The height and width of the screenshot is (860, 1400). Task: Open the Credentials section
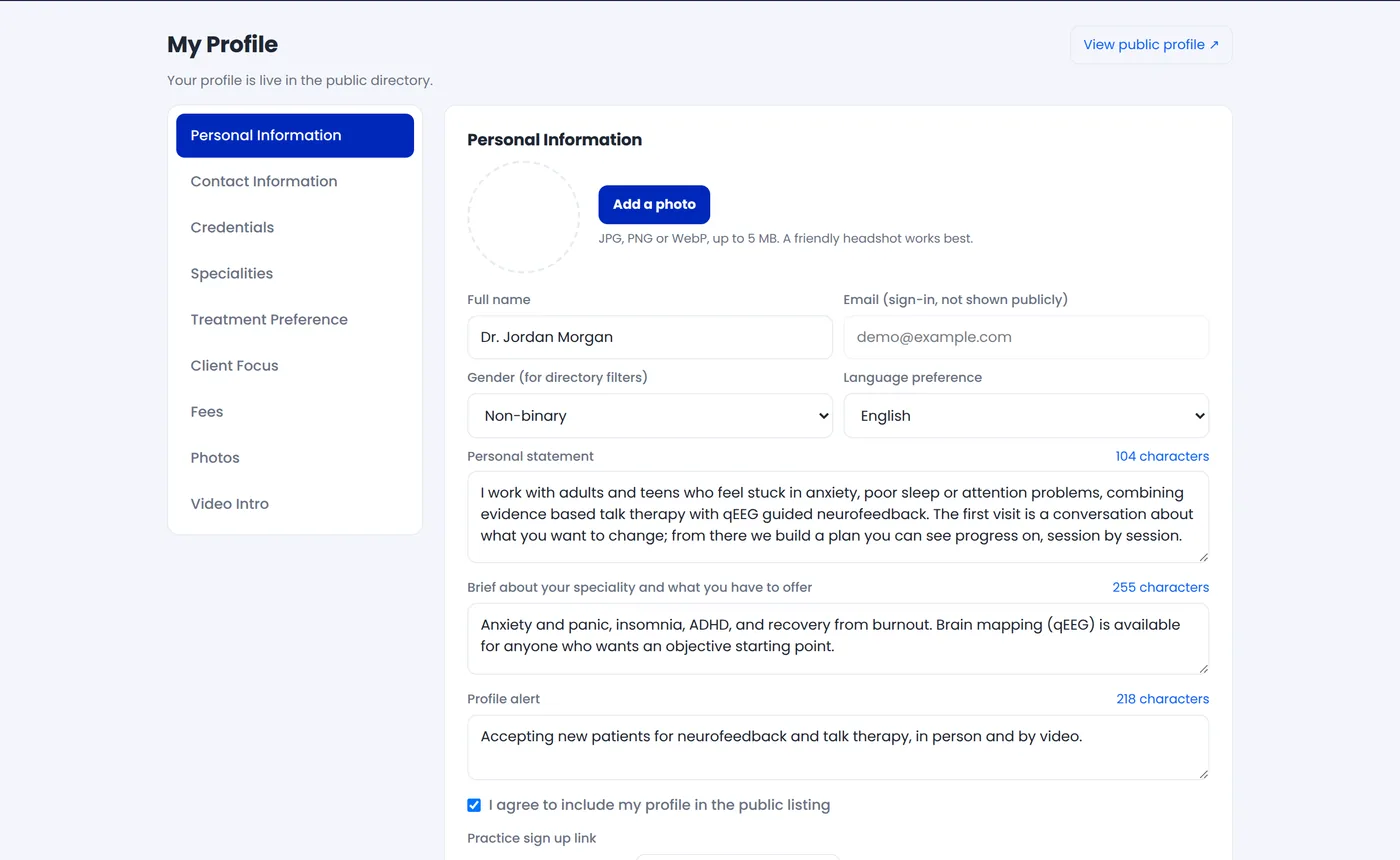(x=295, y=227)
